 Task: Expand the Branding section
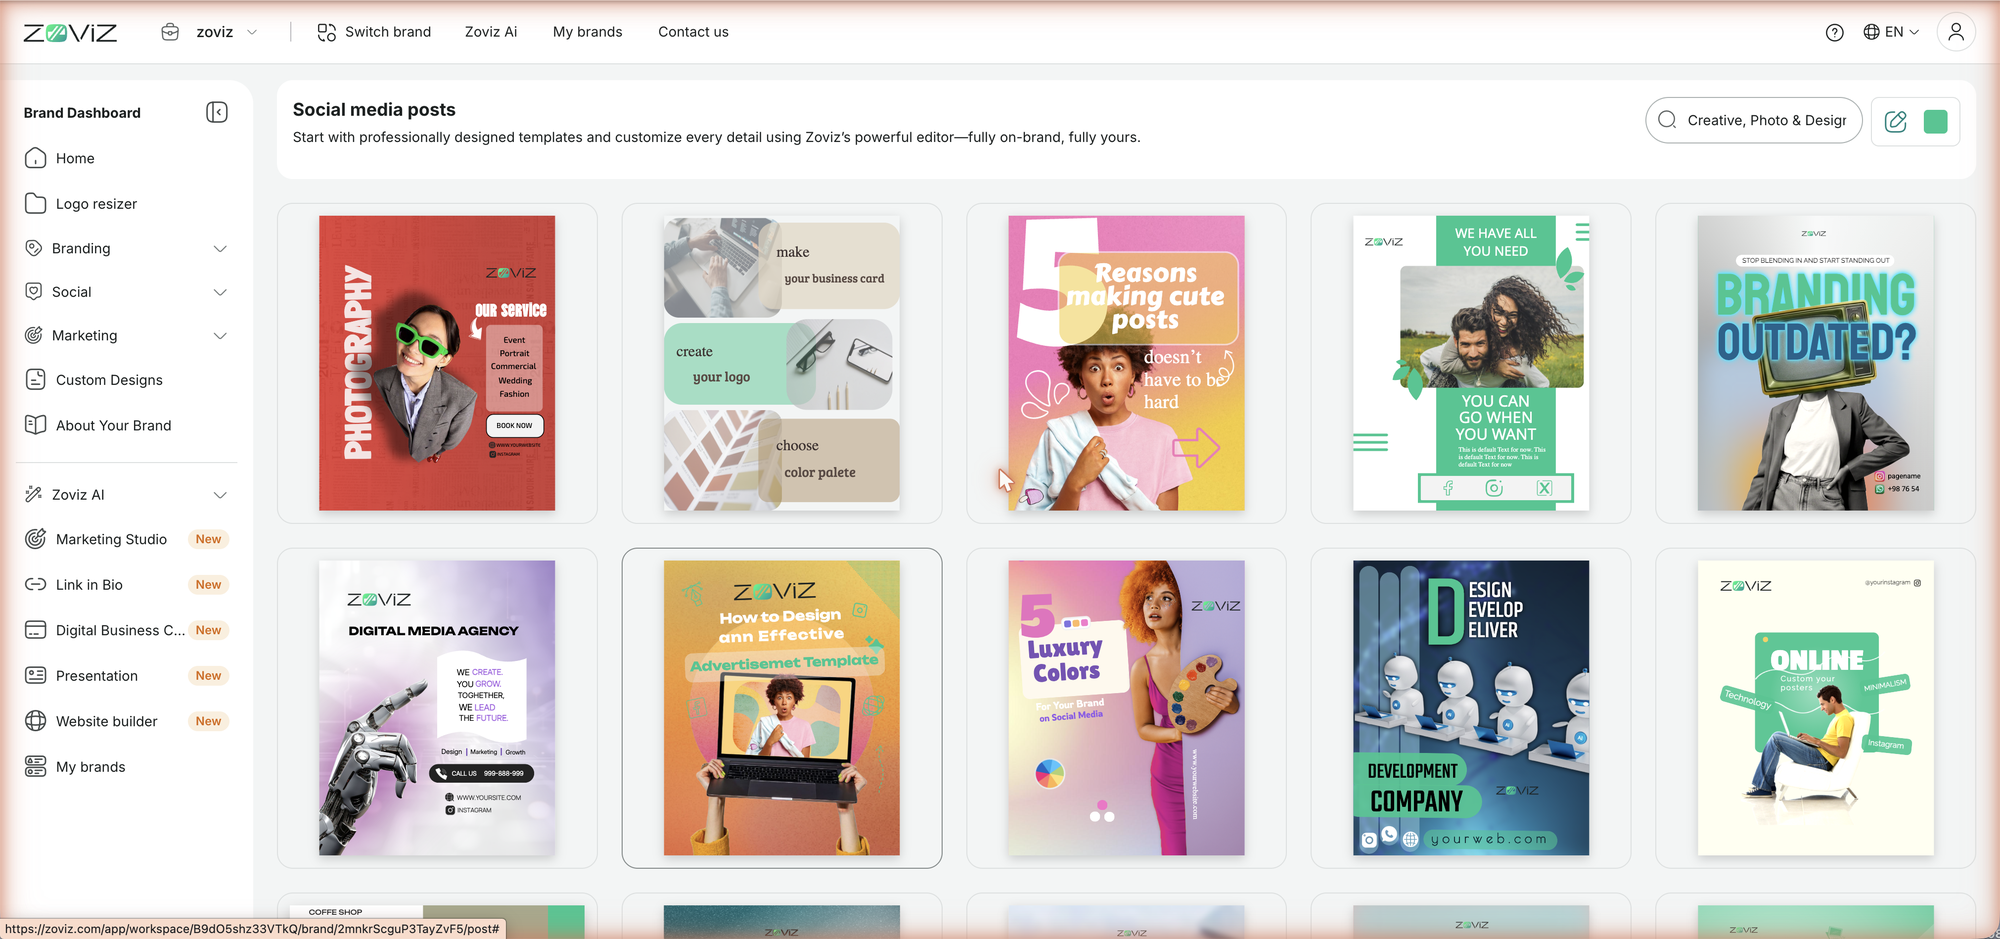220,248
